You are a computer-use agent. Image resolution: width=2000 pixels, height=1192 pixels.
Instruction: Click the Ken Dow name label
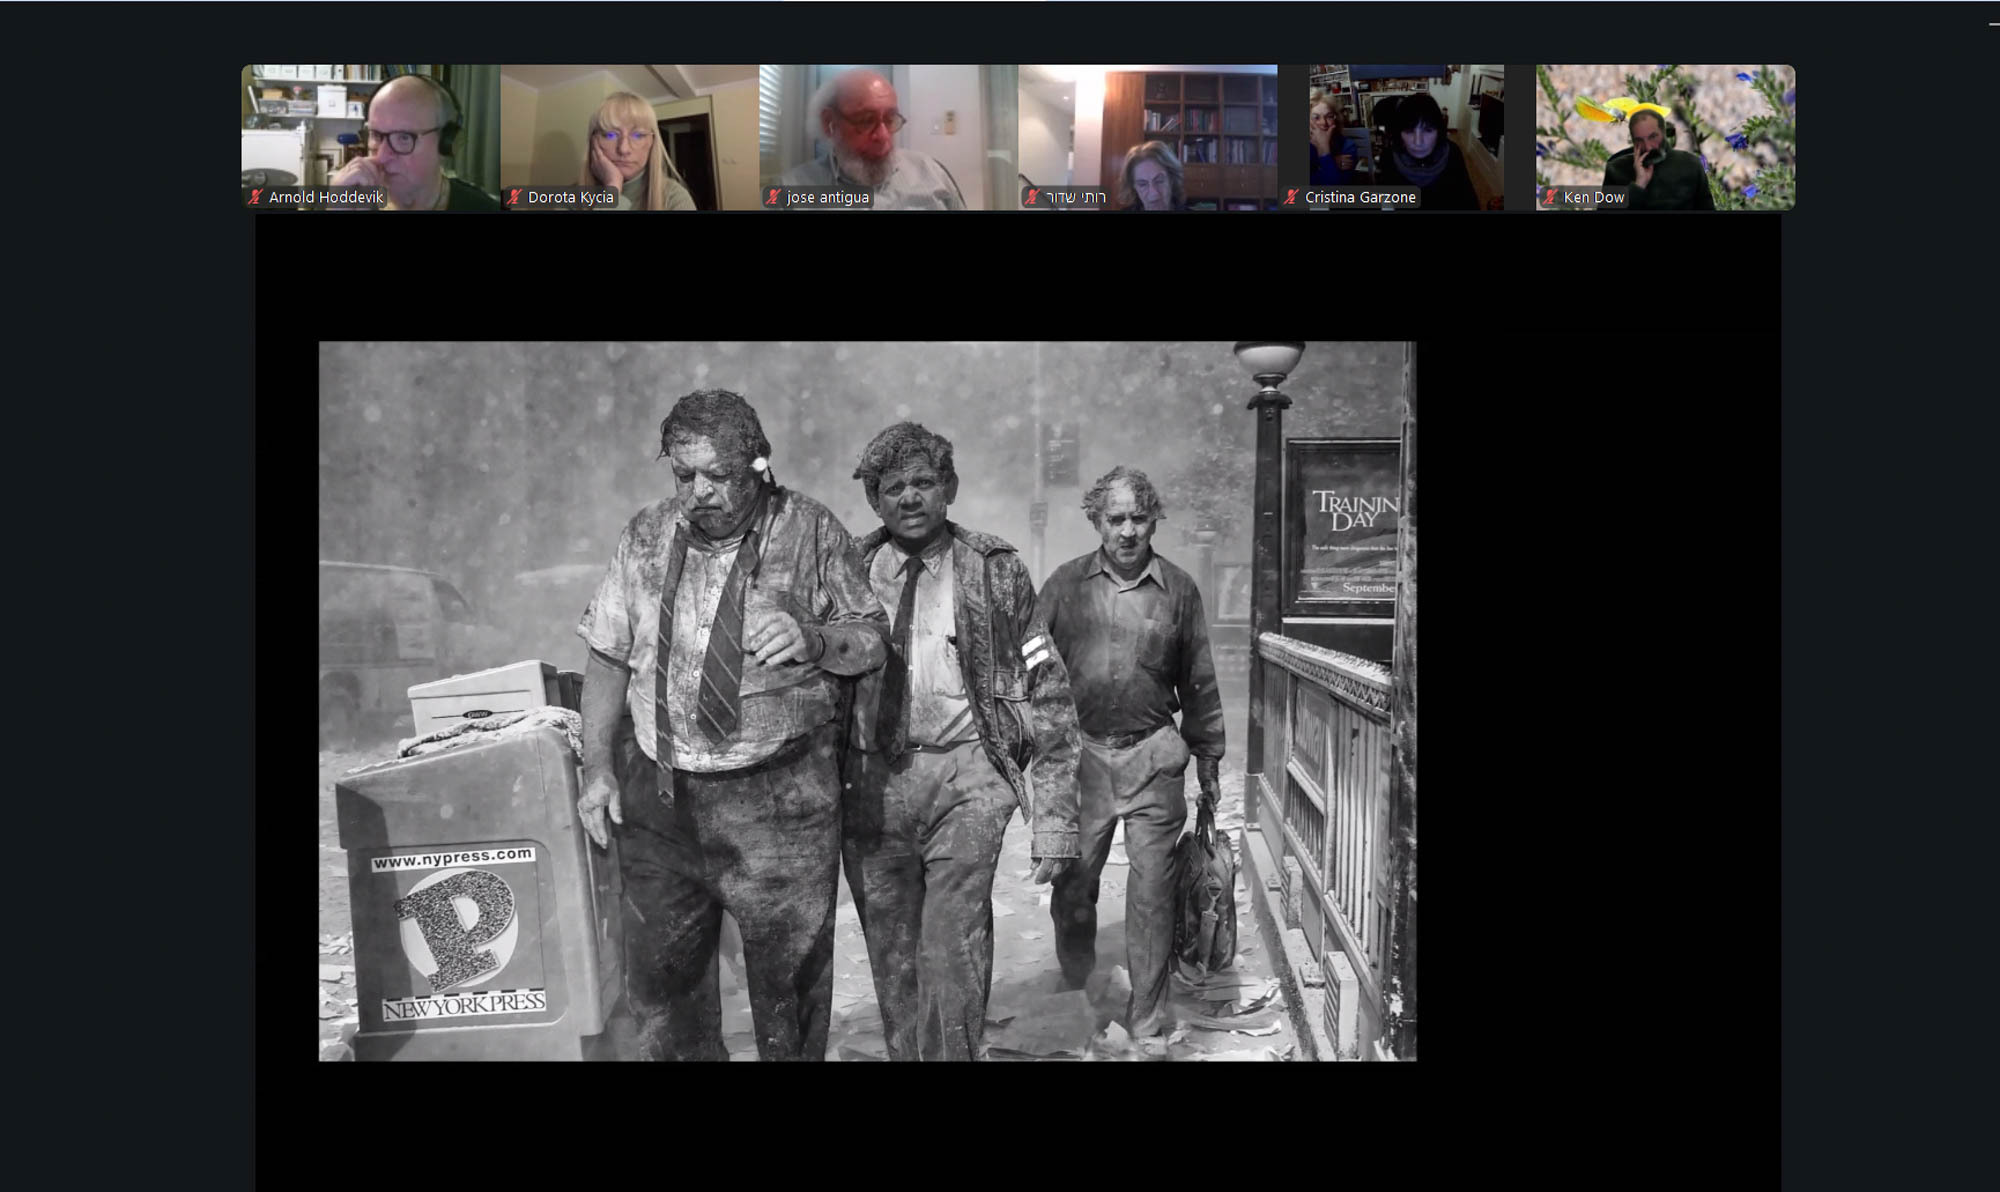coord(1594,197)
